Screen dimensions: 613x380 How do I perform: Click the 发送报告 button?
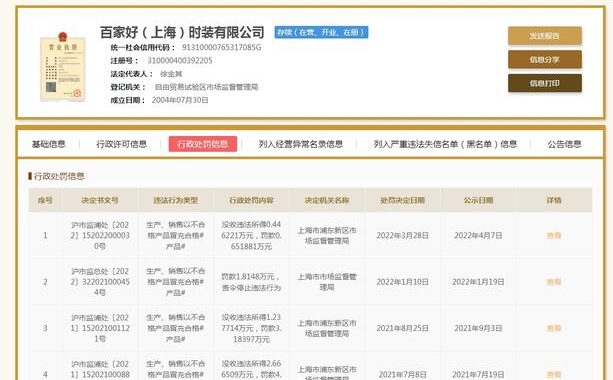click(545, 36)
